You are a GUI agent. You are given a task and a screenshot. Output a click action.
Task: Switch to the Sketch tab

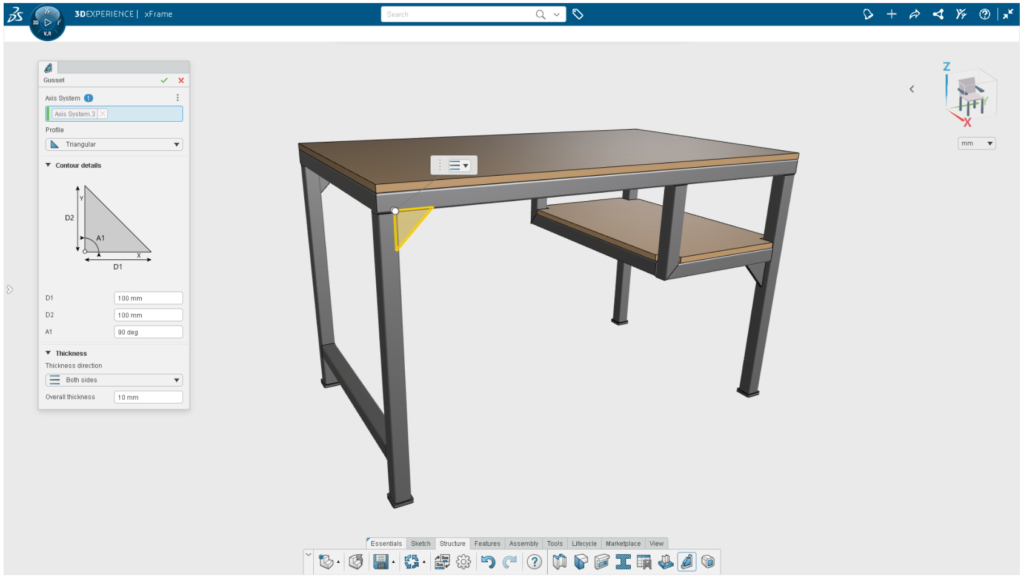[x=420, y=543]
